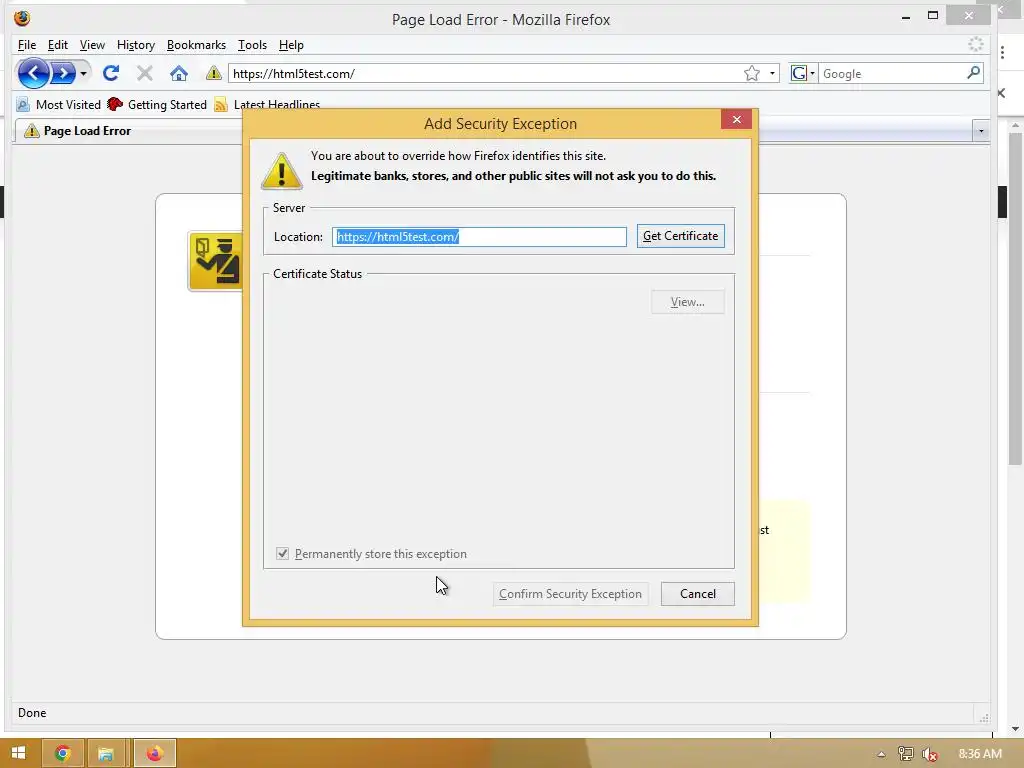Click the passport officer error page icon

click(x=216, y=261)
